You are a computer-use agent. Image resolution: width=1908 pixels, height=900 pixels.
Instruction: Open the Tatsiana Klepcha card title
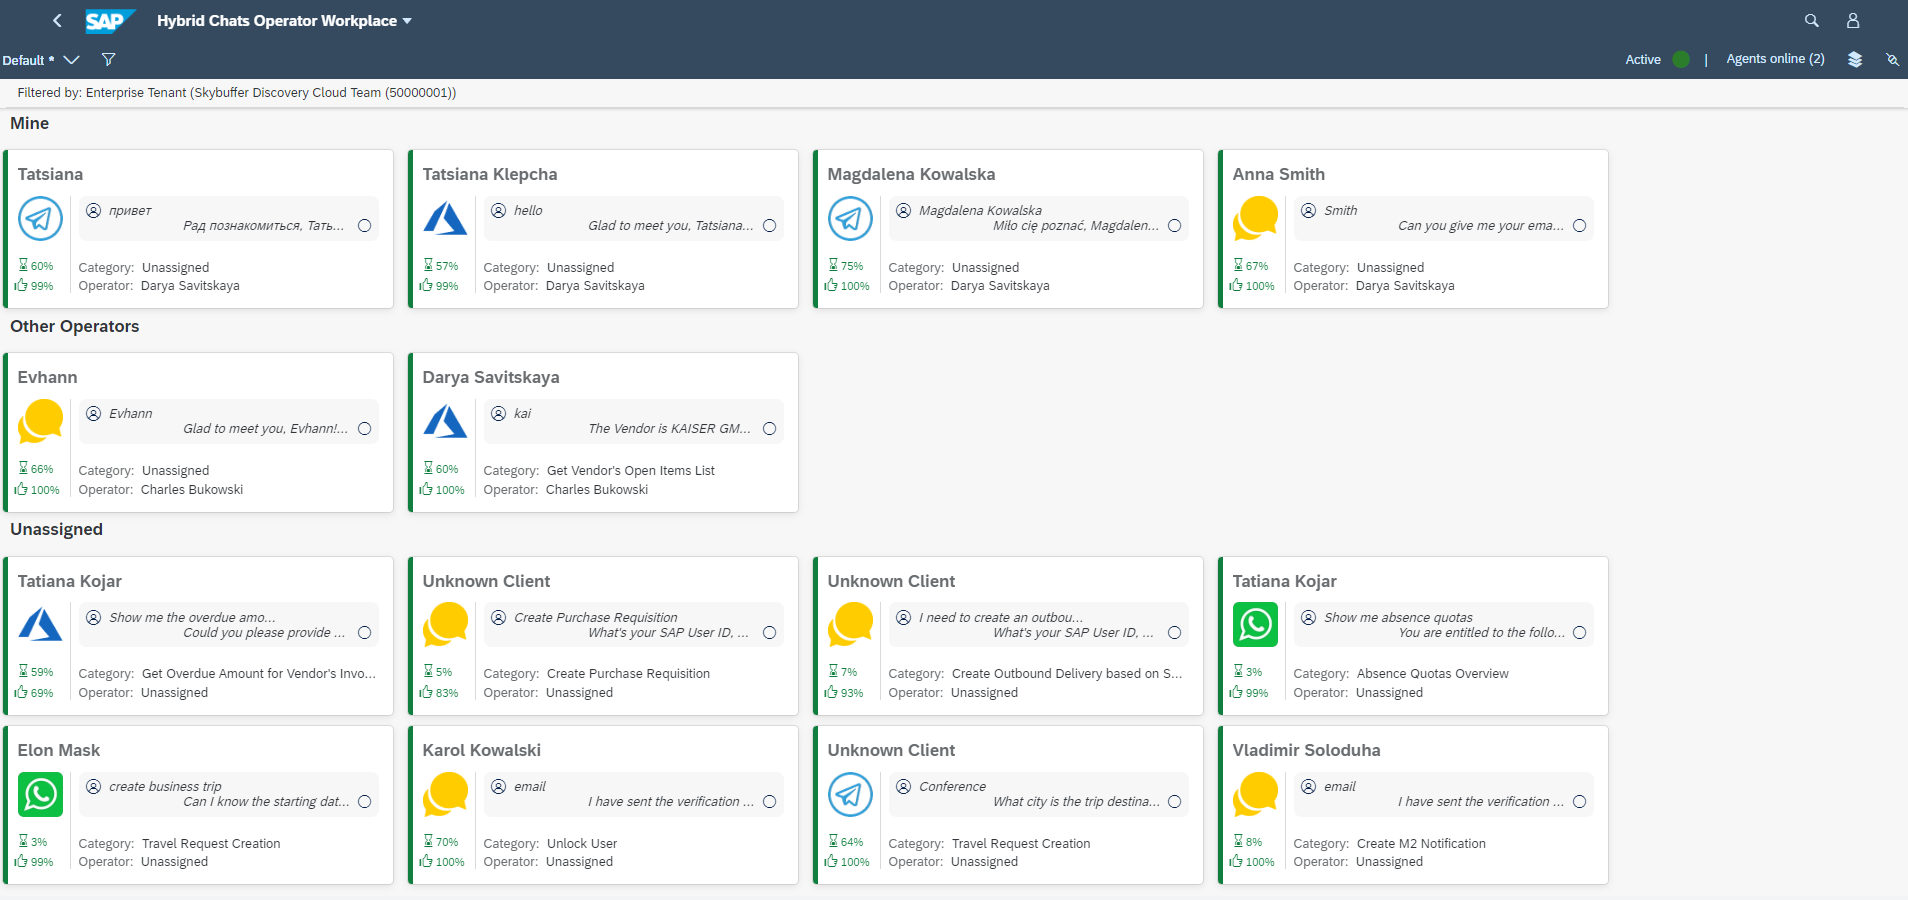click(x=490, y=174)
